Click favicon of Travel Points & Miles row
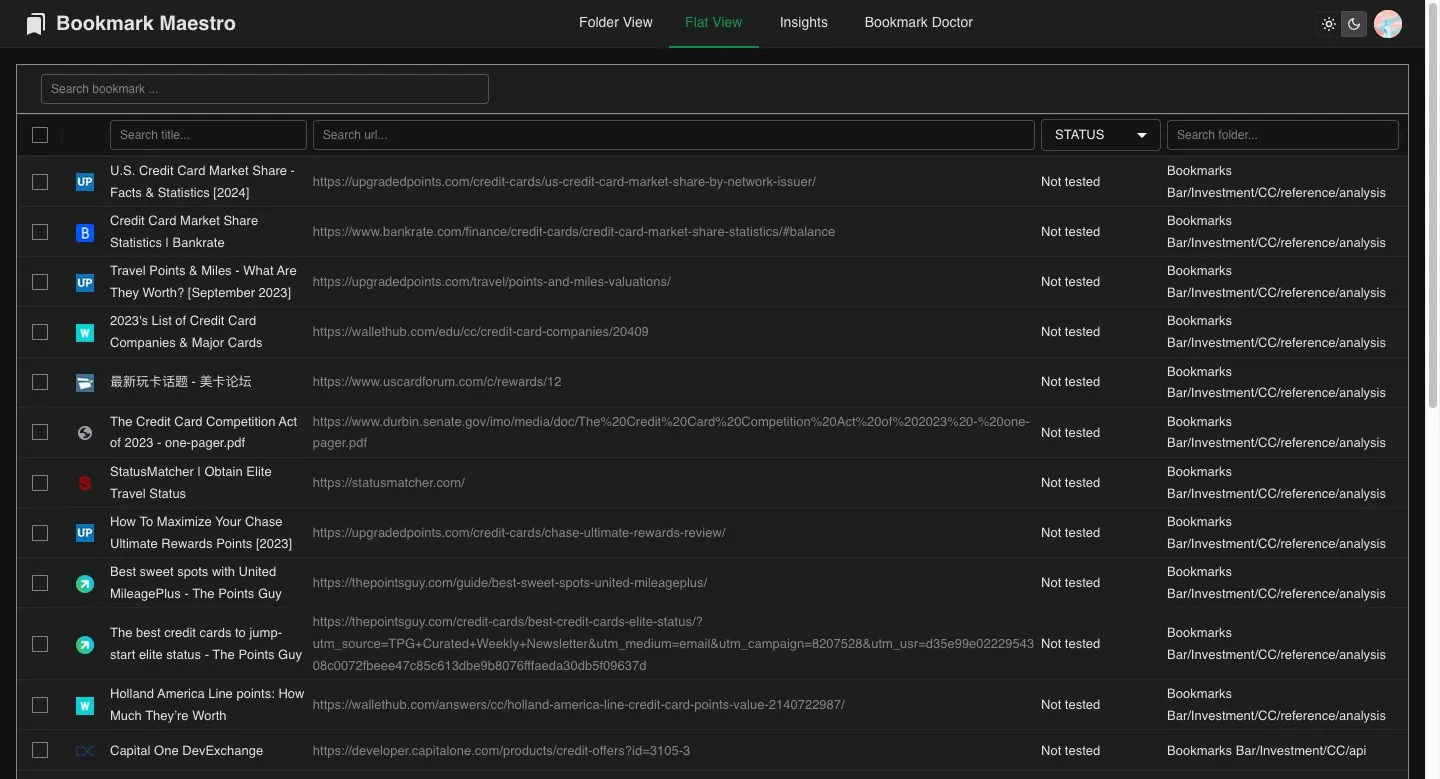 [x=85, y=282]
